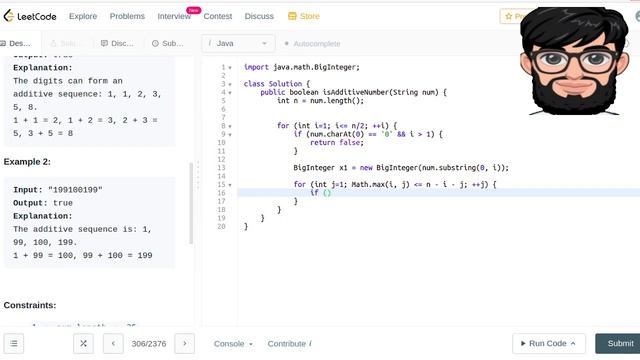The width and height of the screenshot is (640, 360).
Task: Click the Example 2 heading
Action: pyautogui.click(x=27, y=162)
